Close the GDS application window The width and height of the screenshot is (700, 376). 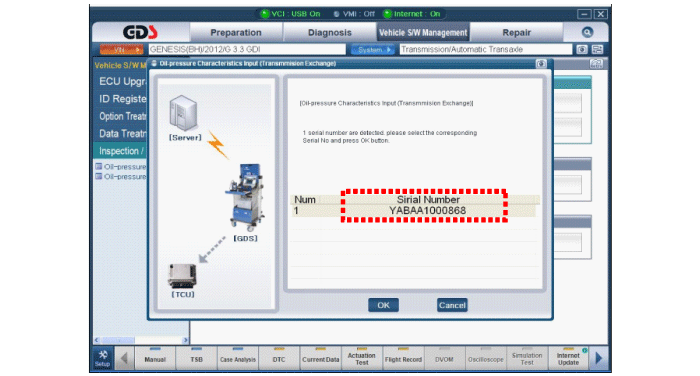tap(601, 14)
